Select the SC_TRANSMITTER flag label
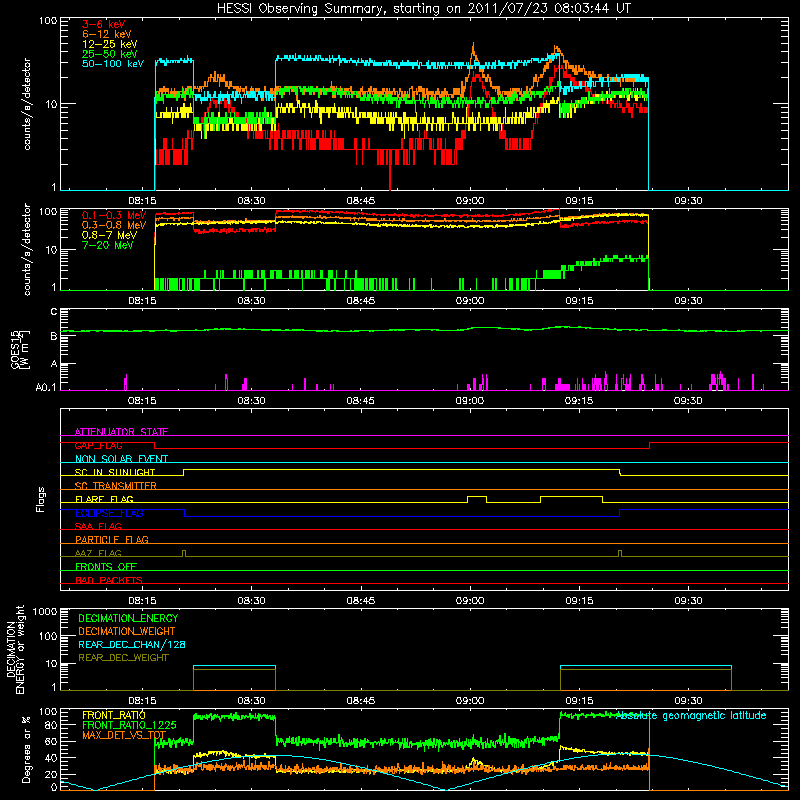The height and width of the screenshot is (800, 800). click(x=116, y=486)
